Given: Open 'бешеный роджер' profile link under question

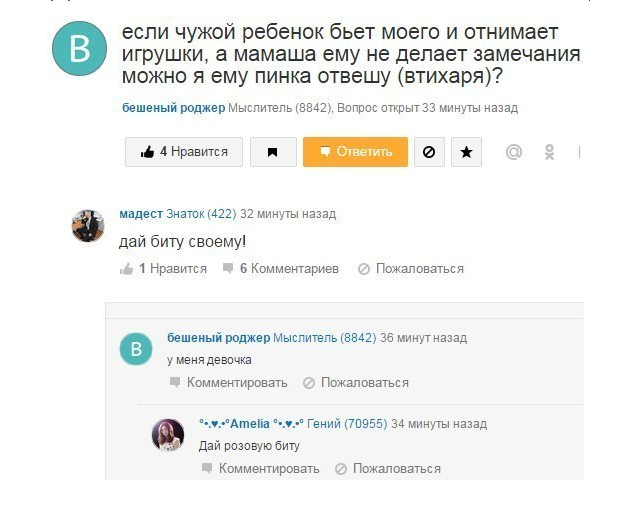Looking at the screenshot, I should [173, 108].
